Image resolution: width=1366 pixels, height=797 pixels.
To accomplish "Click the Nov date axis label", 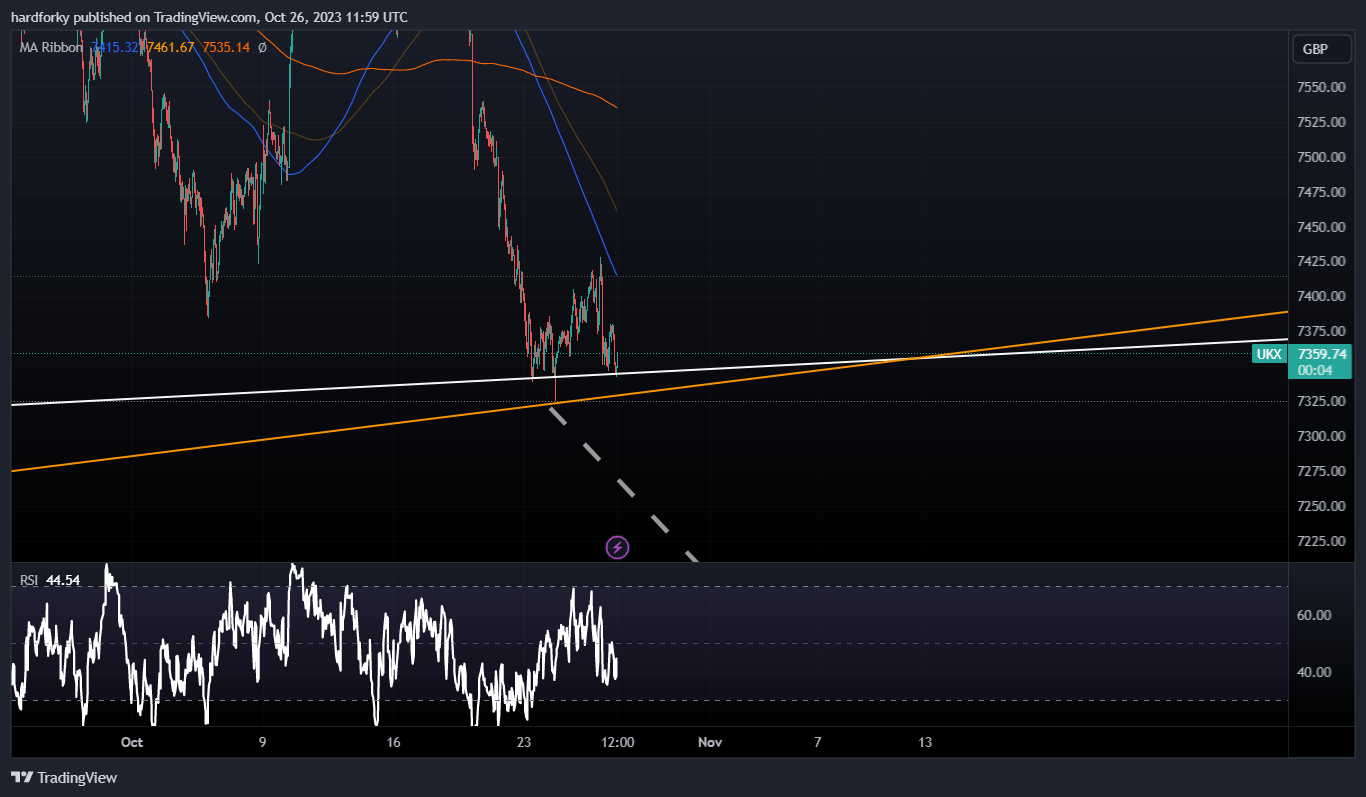I will tap(710, 742).
